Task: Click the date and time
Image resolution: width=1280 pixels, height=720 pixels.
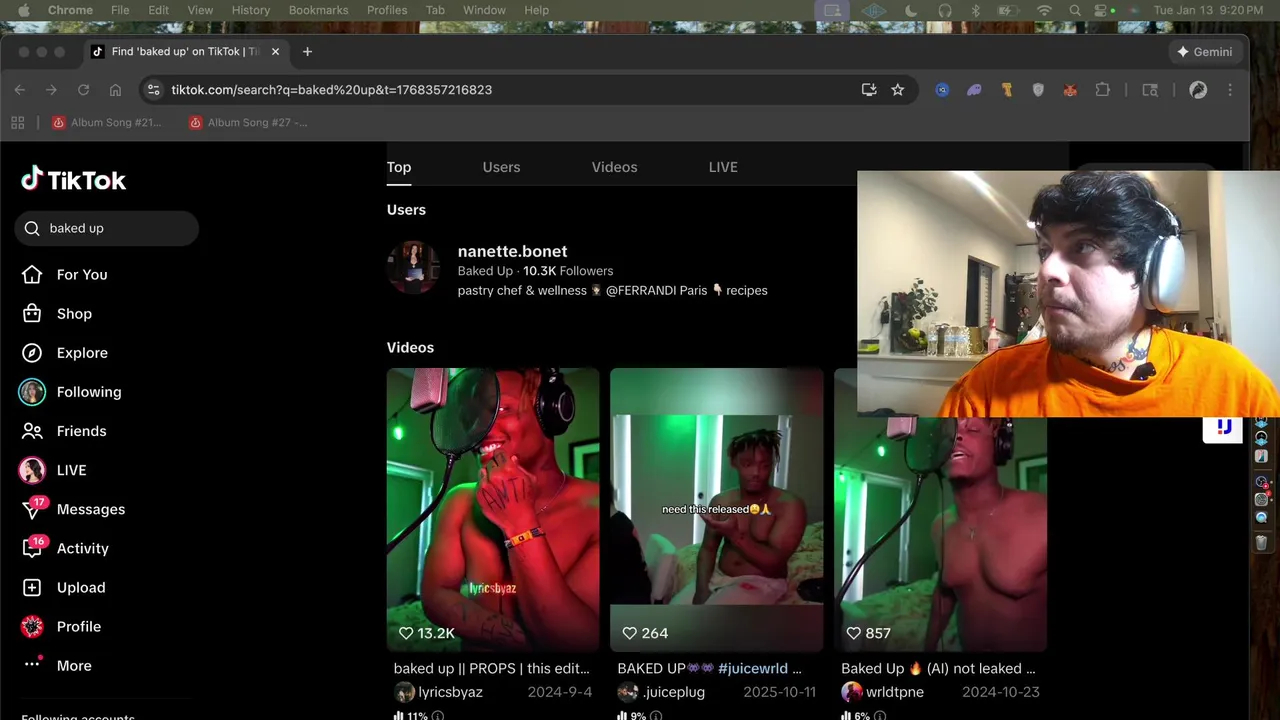Action: click(1207, 10)
